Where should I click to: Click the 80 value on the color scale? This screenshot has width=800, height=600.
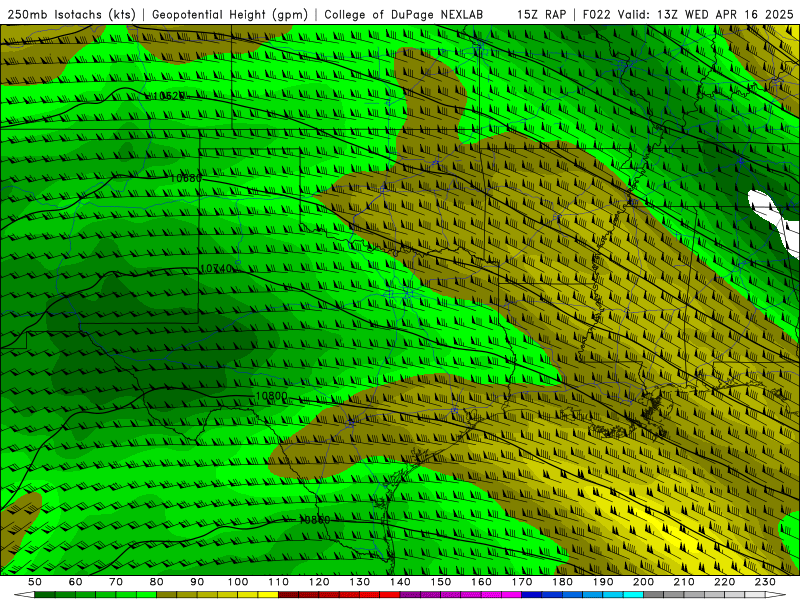(x=157, y=582)
